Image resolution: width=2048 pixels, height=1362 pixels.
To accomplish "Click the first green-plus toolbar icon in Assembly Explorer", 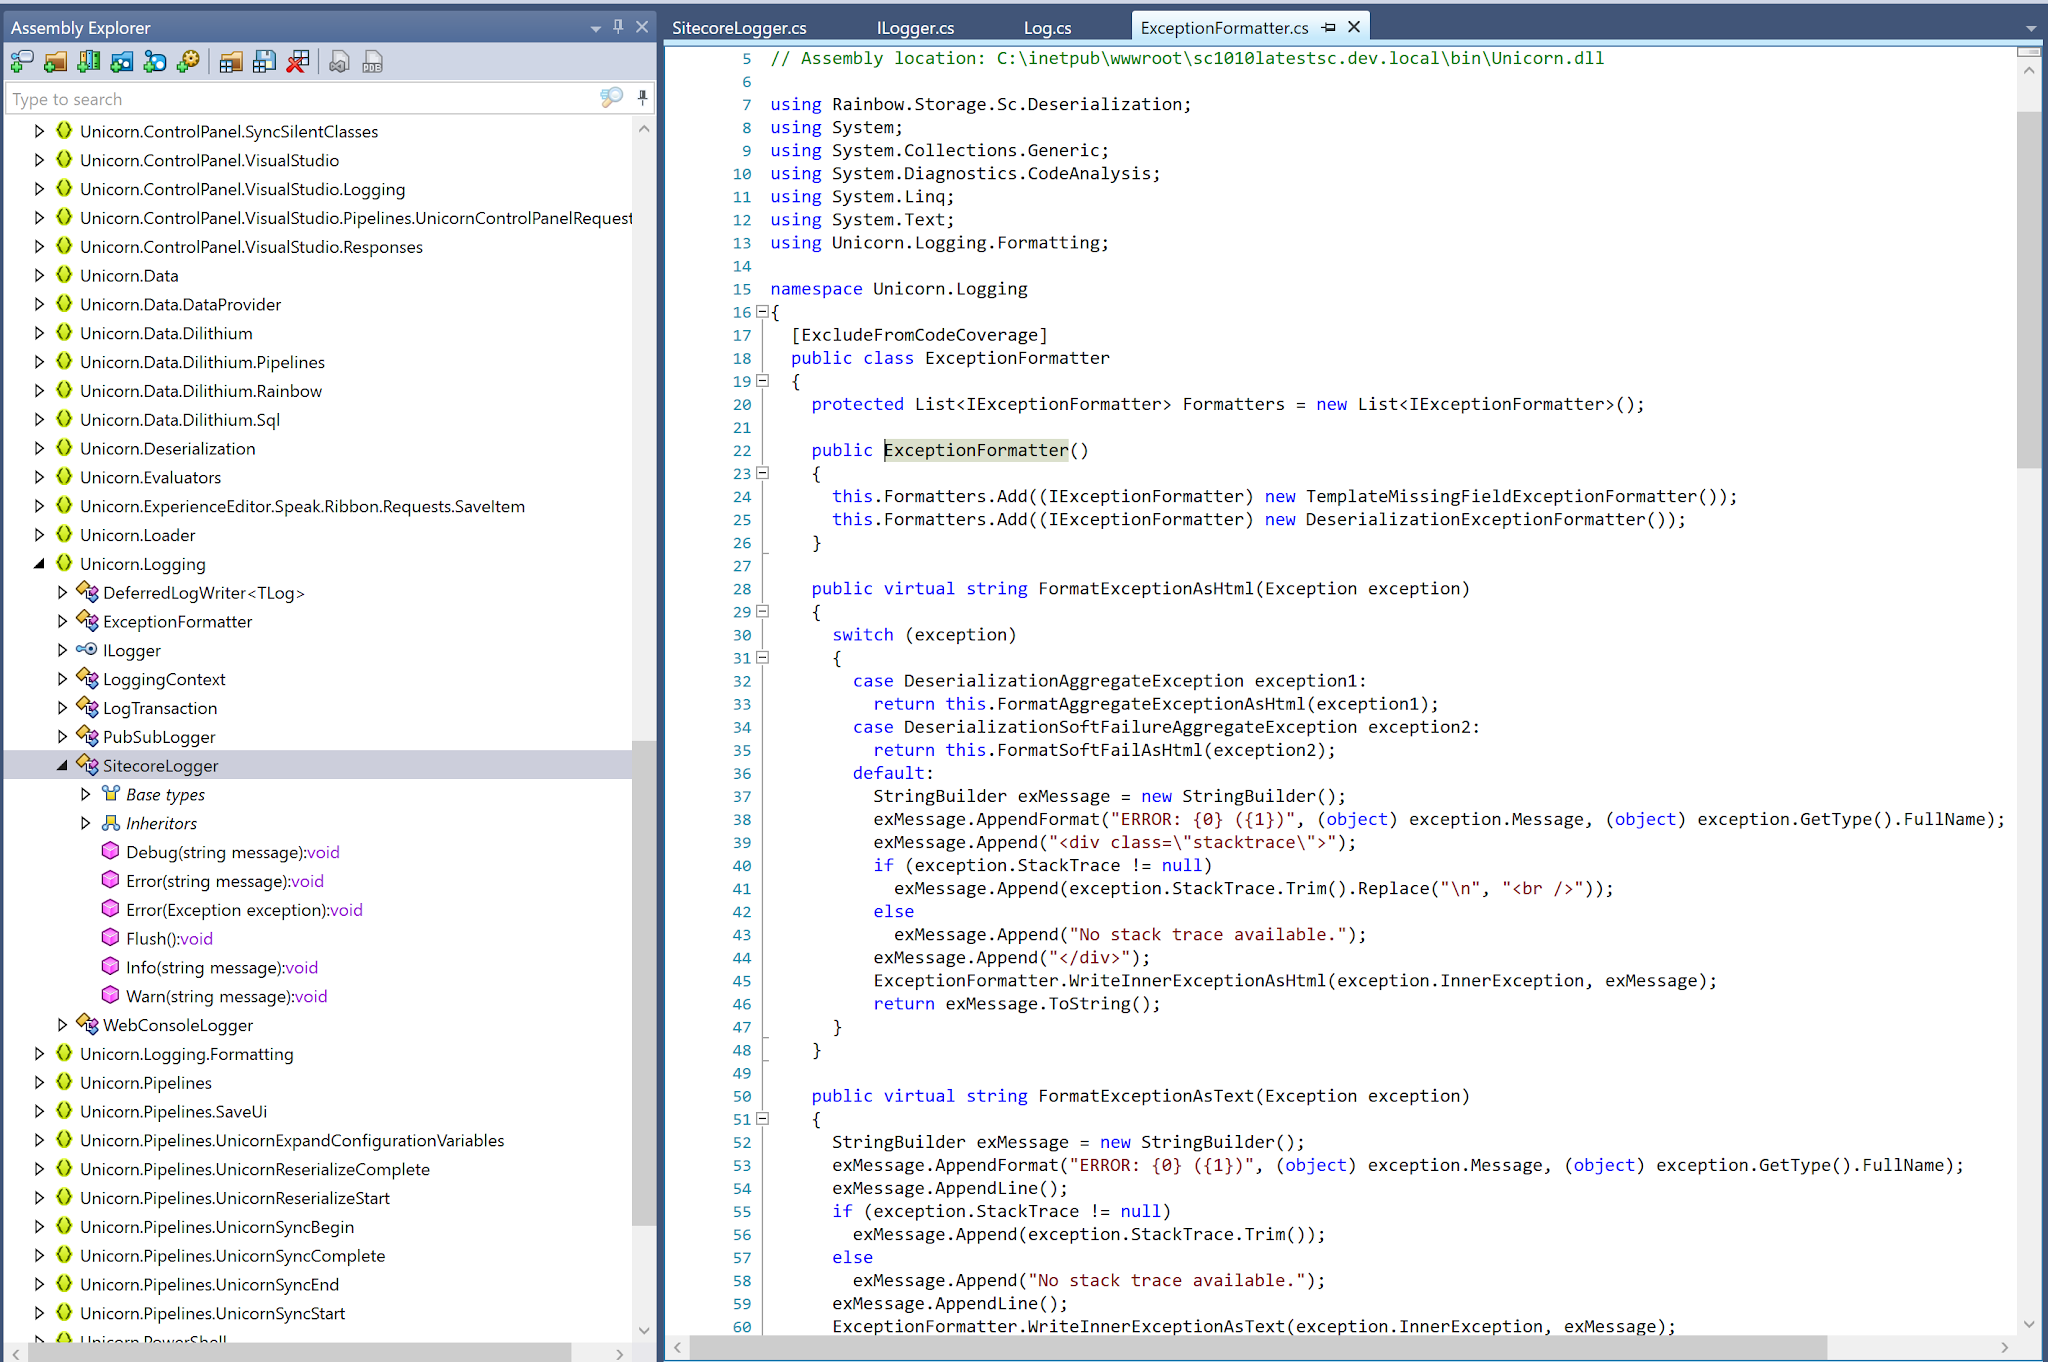I will click(22, 62).
